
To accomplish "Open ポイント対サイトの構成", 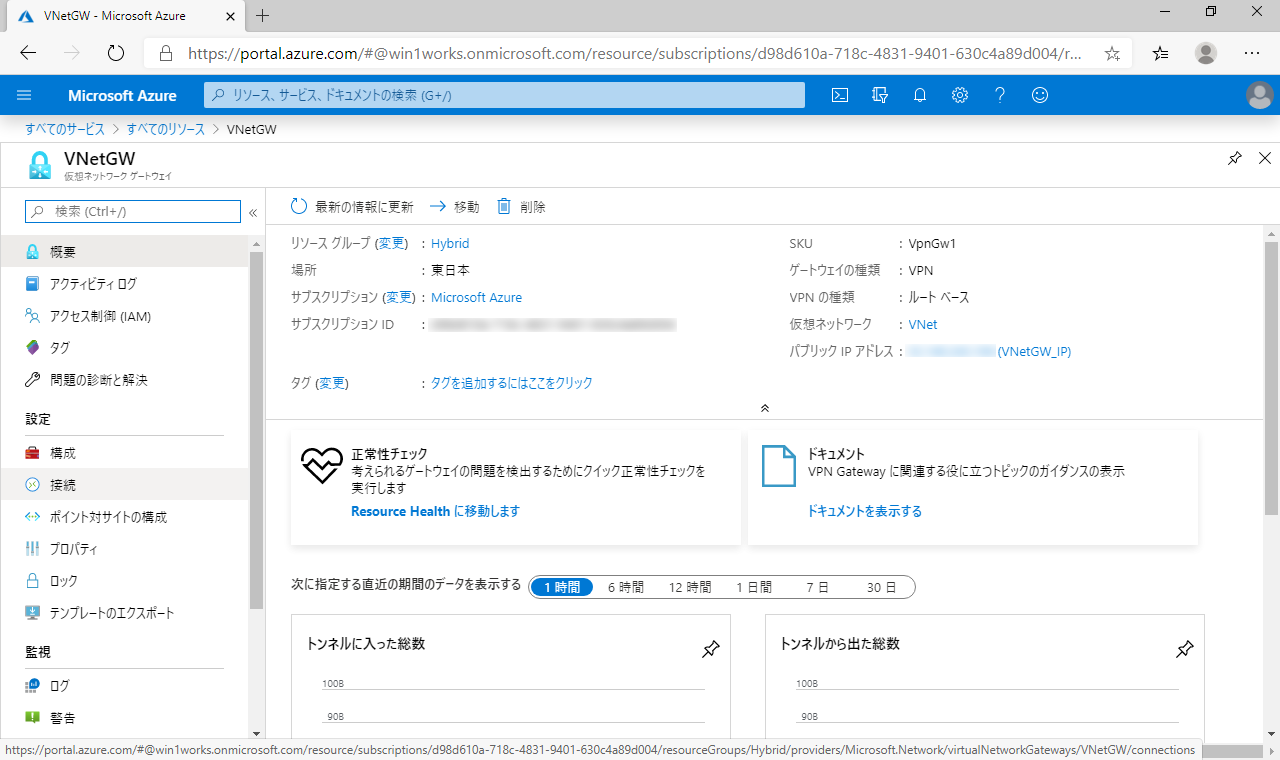I will click(124, 517).
